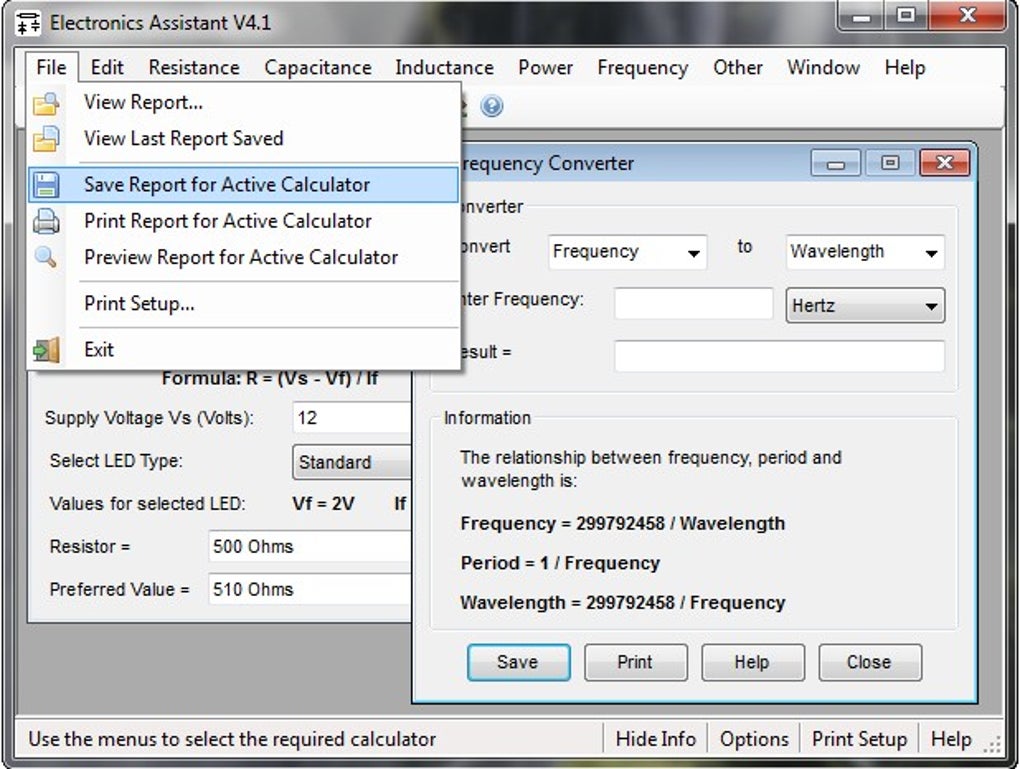Open the File menu

pyautogui.click(x=51, y=67)
